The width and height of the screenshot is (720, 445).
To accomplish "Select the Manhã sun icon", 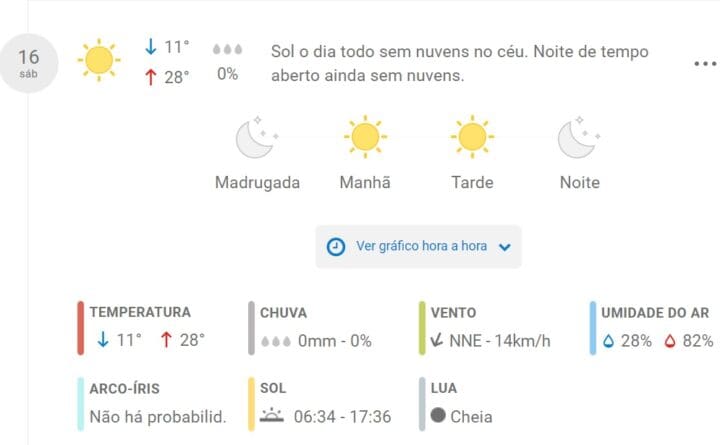I will coord(365,137).
